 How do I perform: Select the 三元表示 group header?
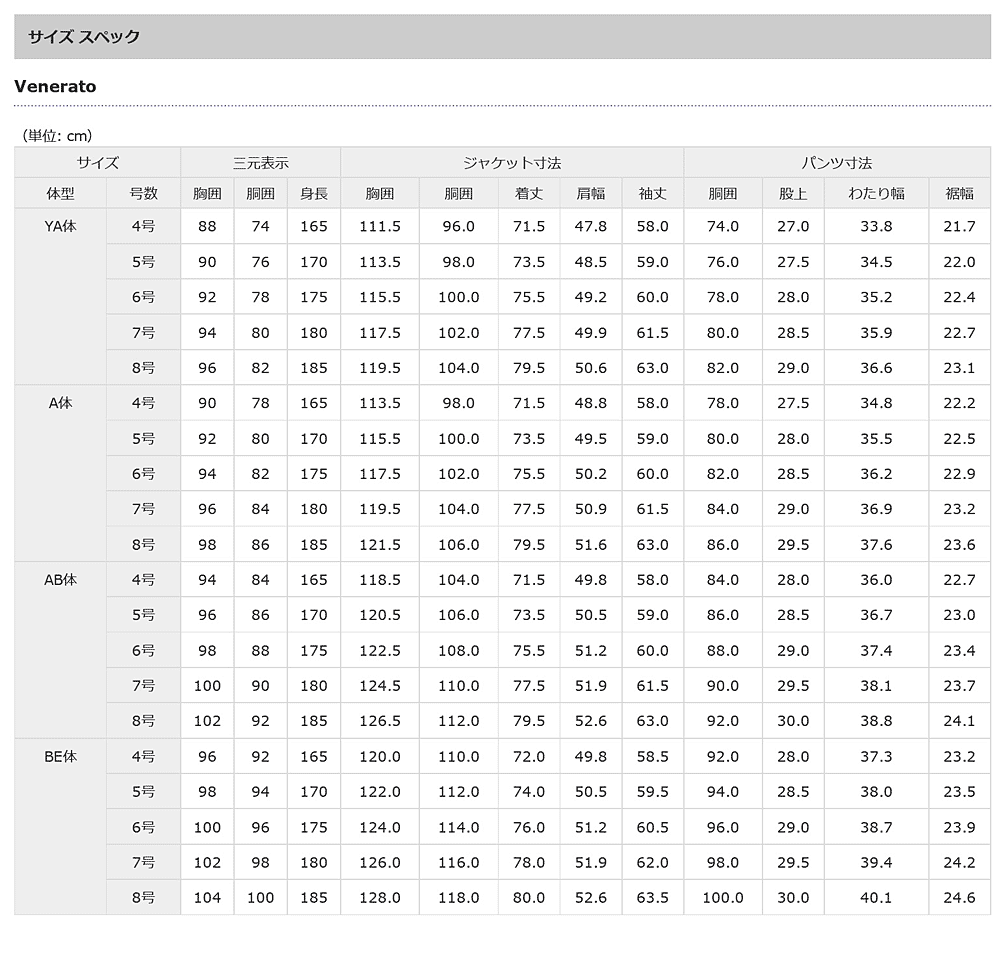click(x=260, y=163)
